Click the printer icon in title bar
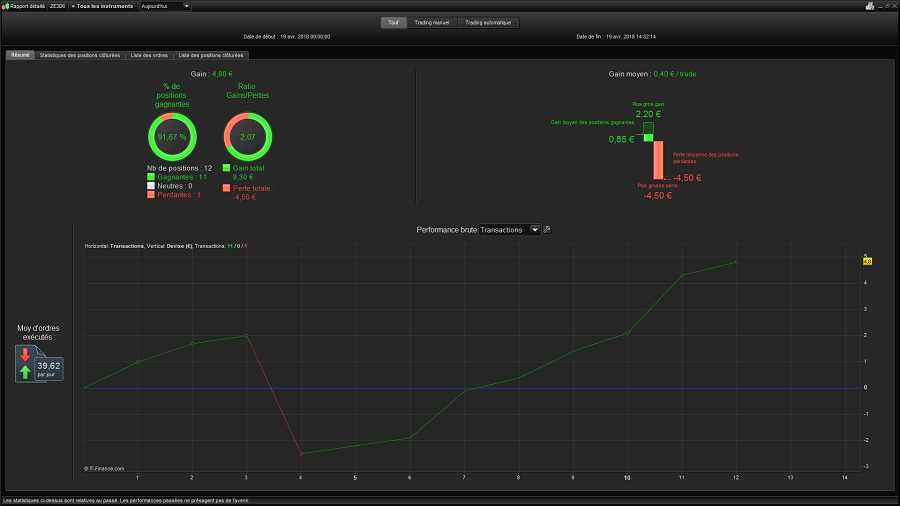 (x=870, y=6)
